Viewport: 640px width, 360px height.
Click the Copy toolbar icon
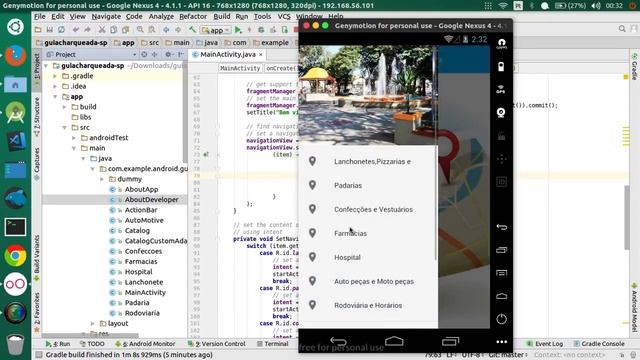114,30
